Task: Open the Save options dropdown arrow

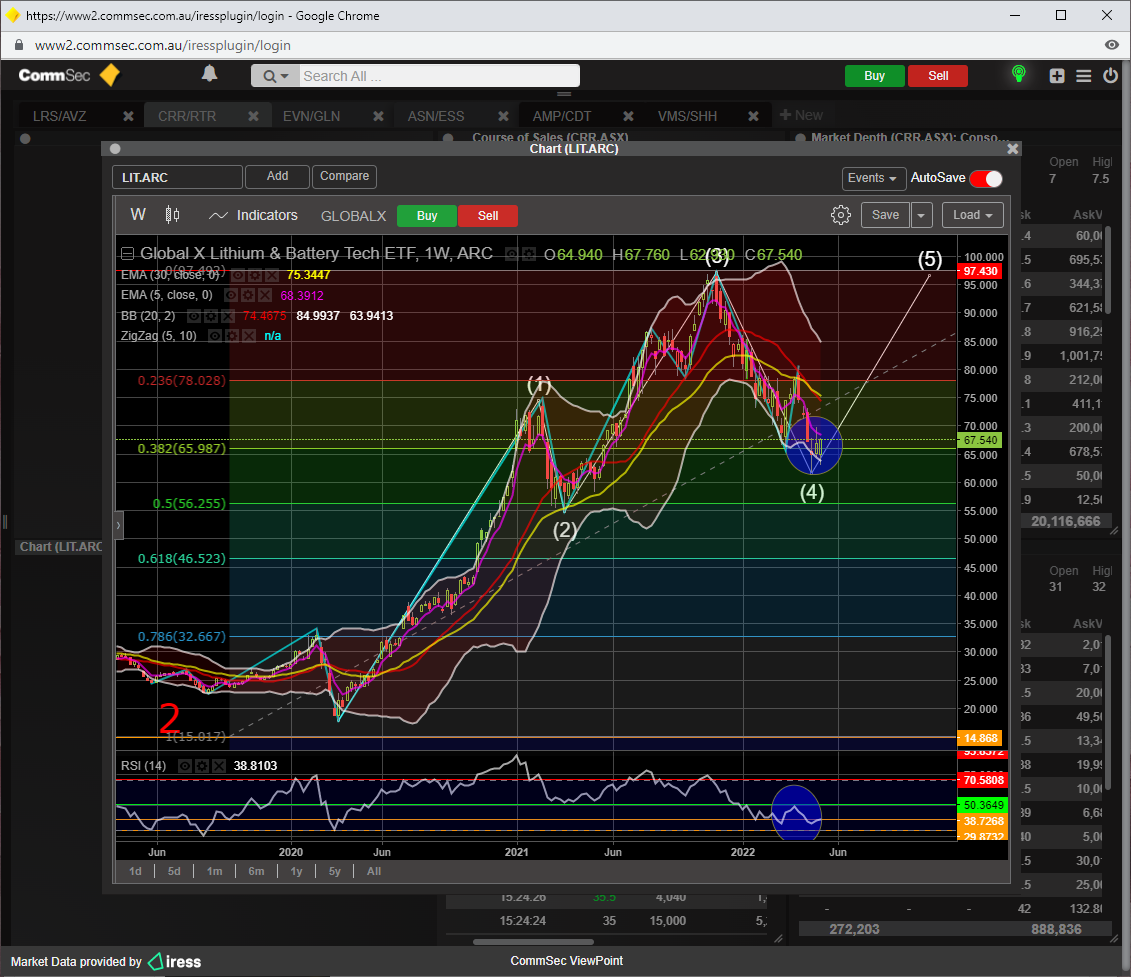Action: (922, 215)
